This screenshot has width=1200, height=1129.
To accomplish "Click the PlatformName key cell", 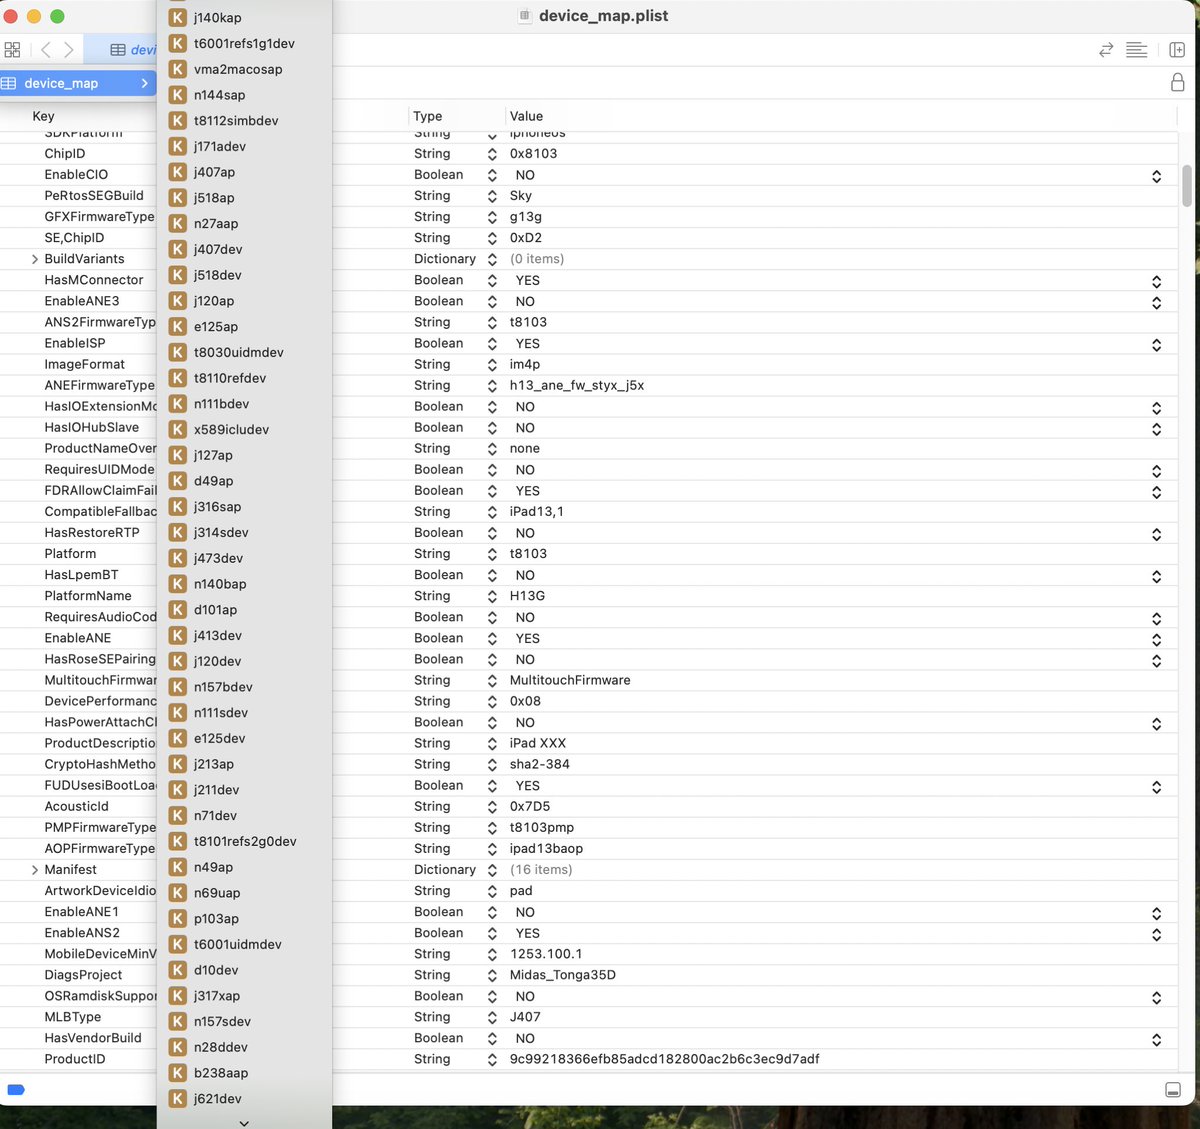I will (88, 596).
